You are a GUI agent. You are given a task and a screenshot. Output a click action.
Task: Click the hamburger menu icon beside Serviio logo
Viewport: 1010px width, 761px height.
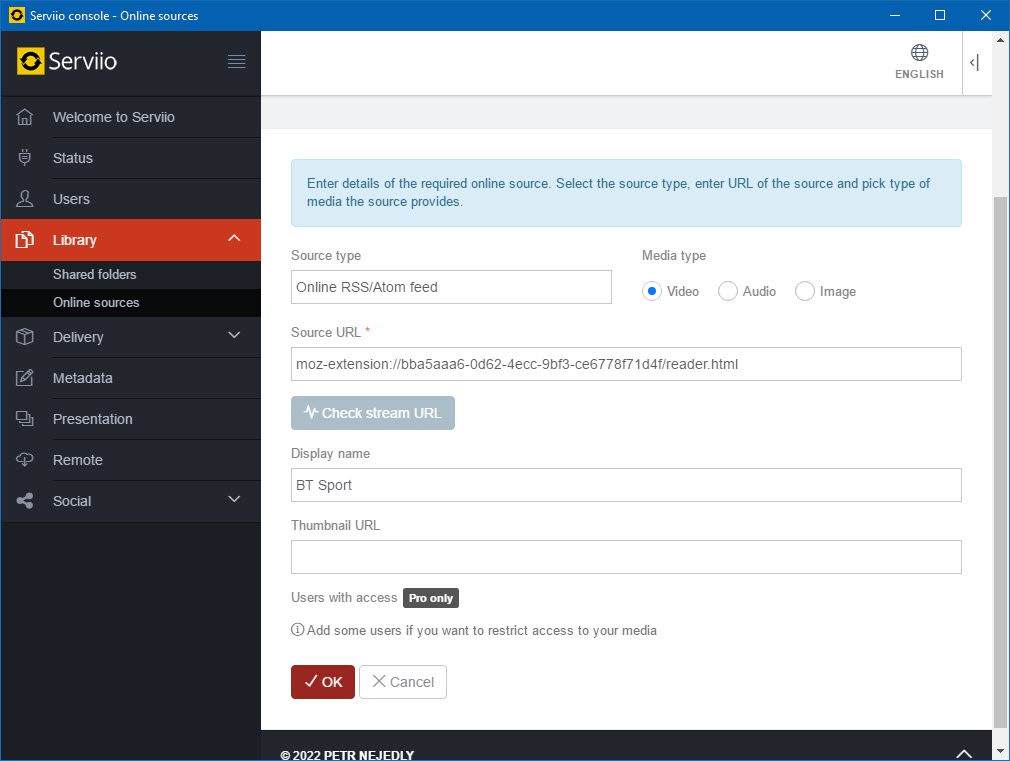pos(236,62)
